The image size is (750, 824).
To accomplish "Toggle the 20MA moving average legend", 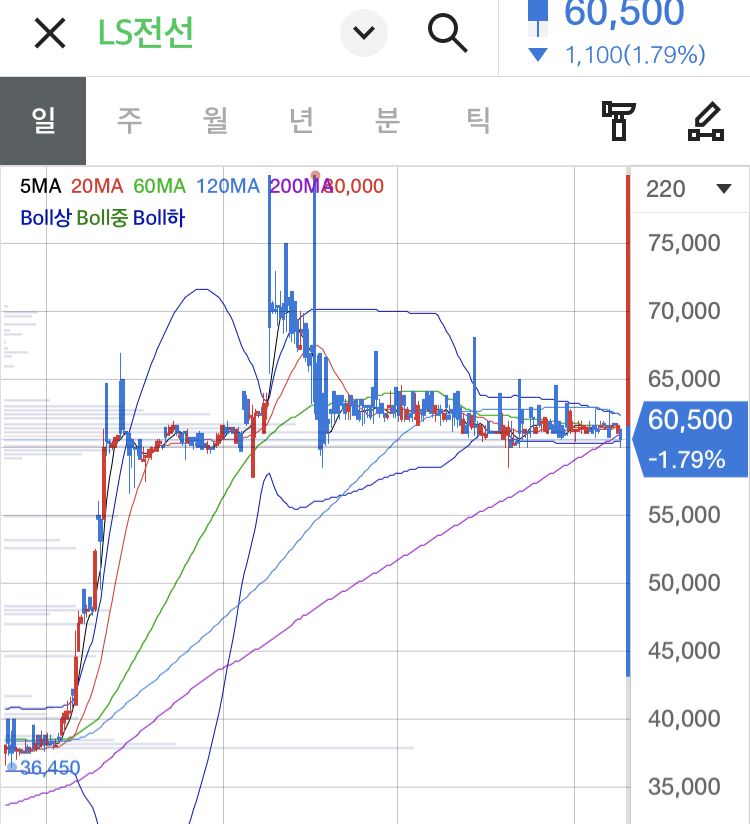I will (x=96, y=186).
